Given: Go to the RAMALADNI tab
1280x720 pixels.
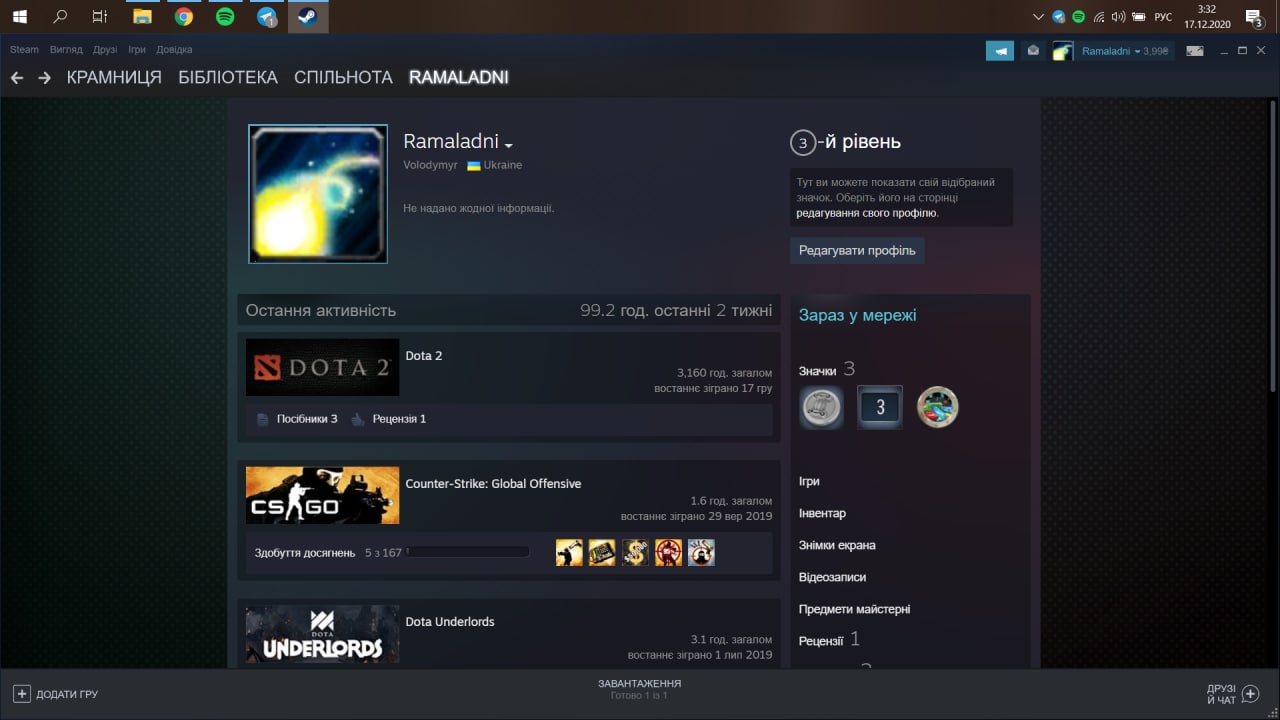Looking at the screenshot, I should pyautogui.click(x=459, y=78).
